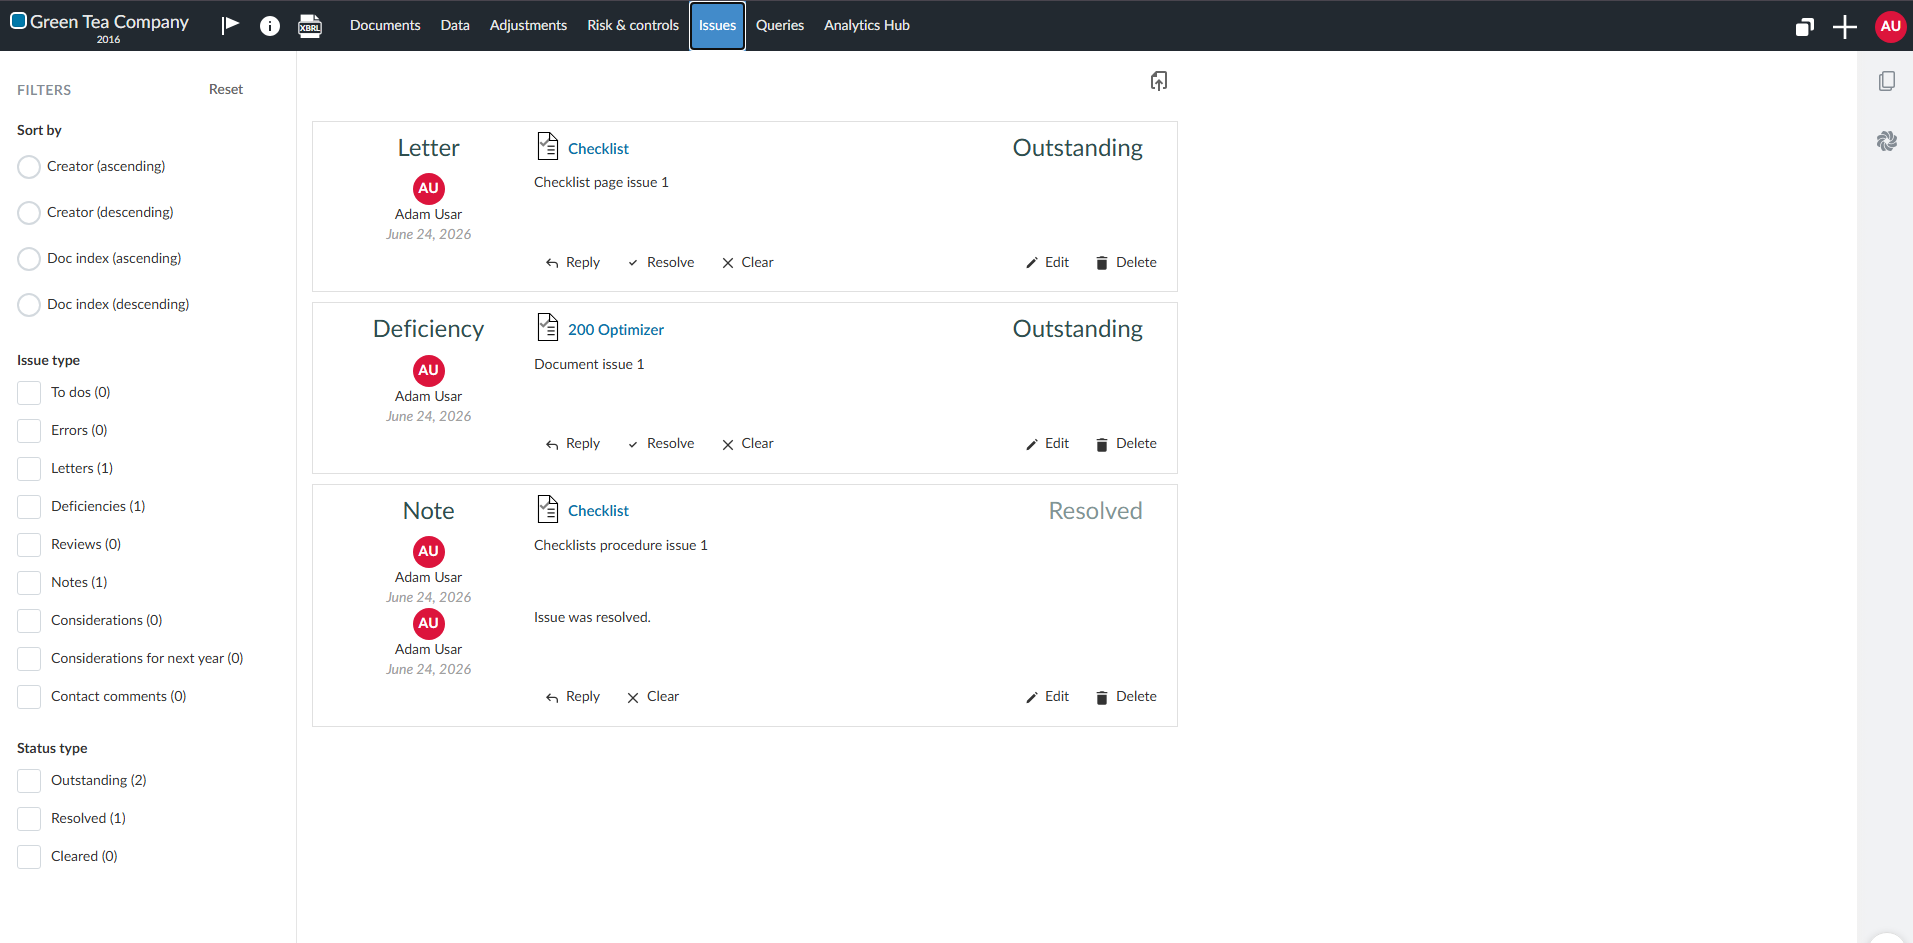Open the Documents menu
The image size is (1913, 943).
385,26
